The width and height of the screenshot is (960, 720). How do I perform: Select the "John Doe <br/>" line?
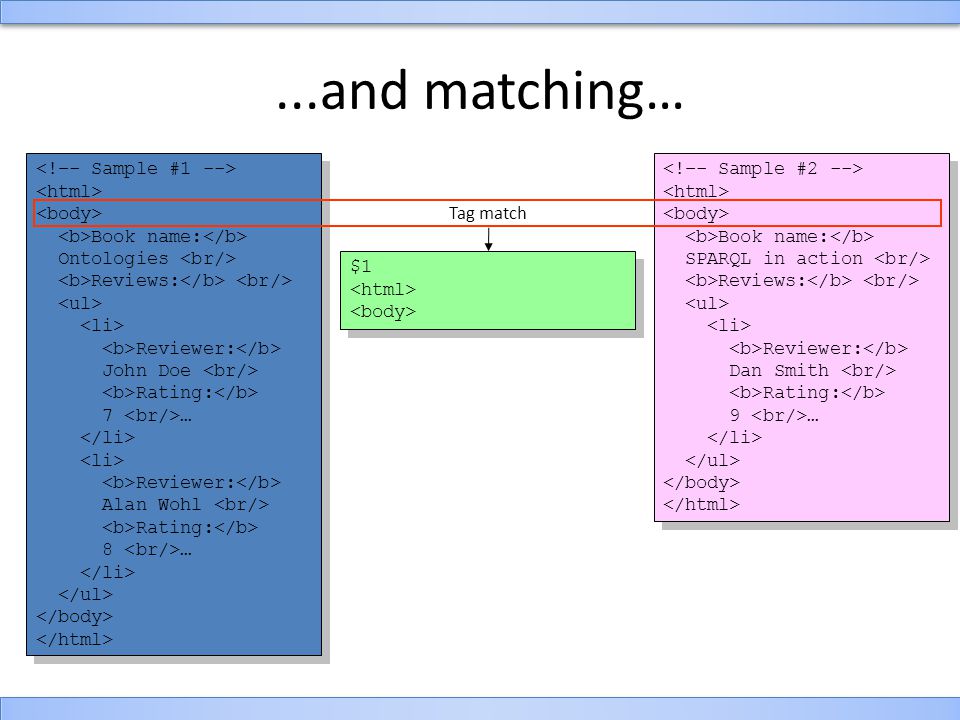point(180,370)
